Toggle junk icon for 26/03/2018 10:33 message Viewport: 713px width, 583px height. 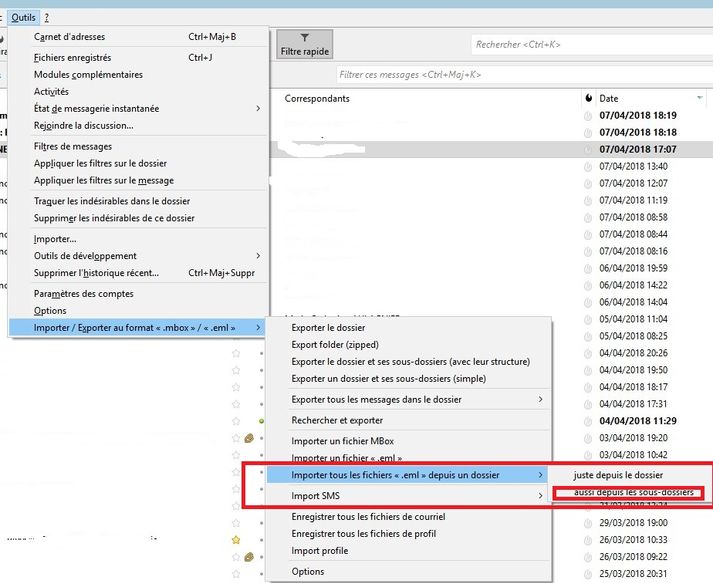pos(587,540)
